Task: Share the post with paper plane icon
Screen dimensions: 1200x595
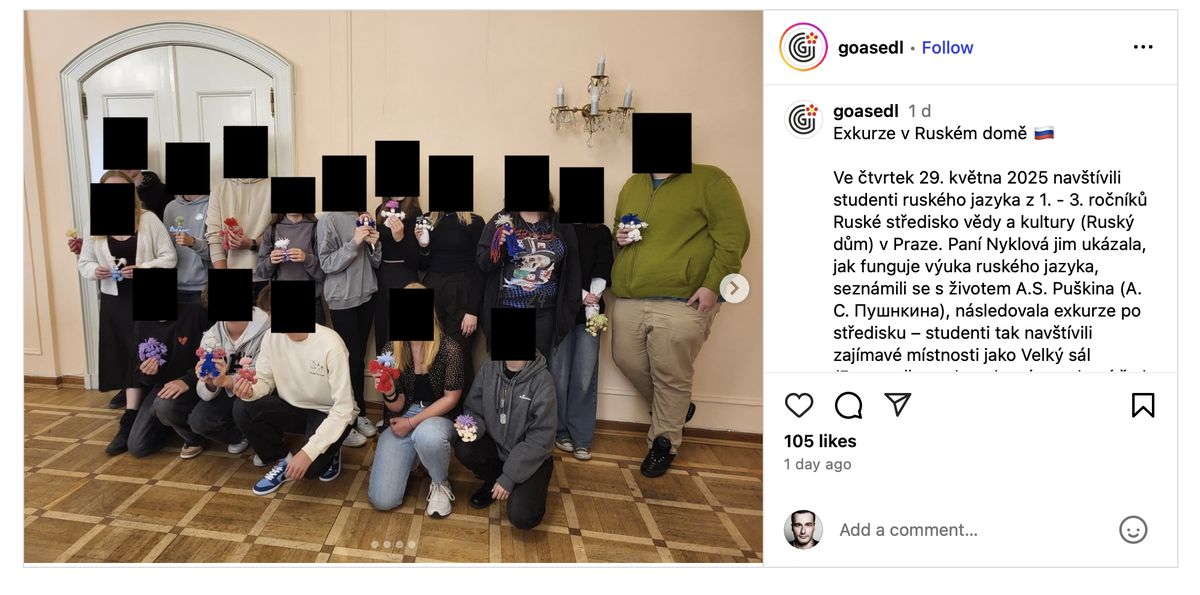Action: pos(898,405)
